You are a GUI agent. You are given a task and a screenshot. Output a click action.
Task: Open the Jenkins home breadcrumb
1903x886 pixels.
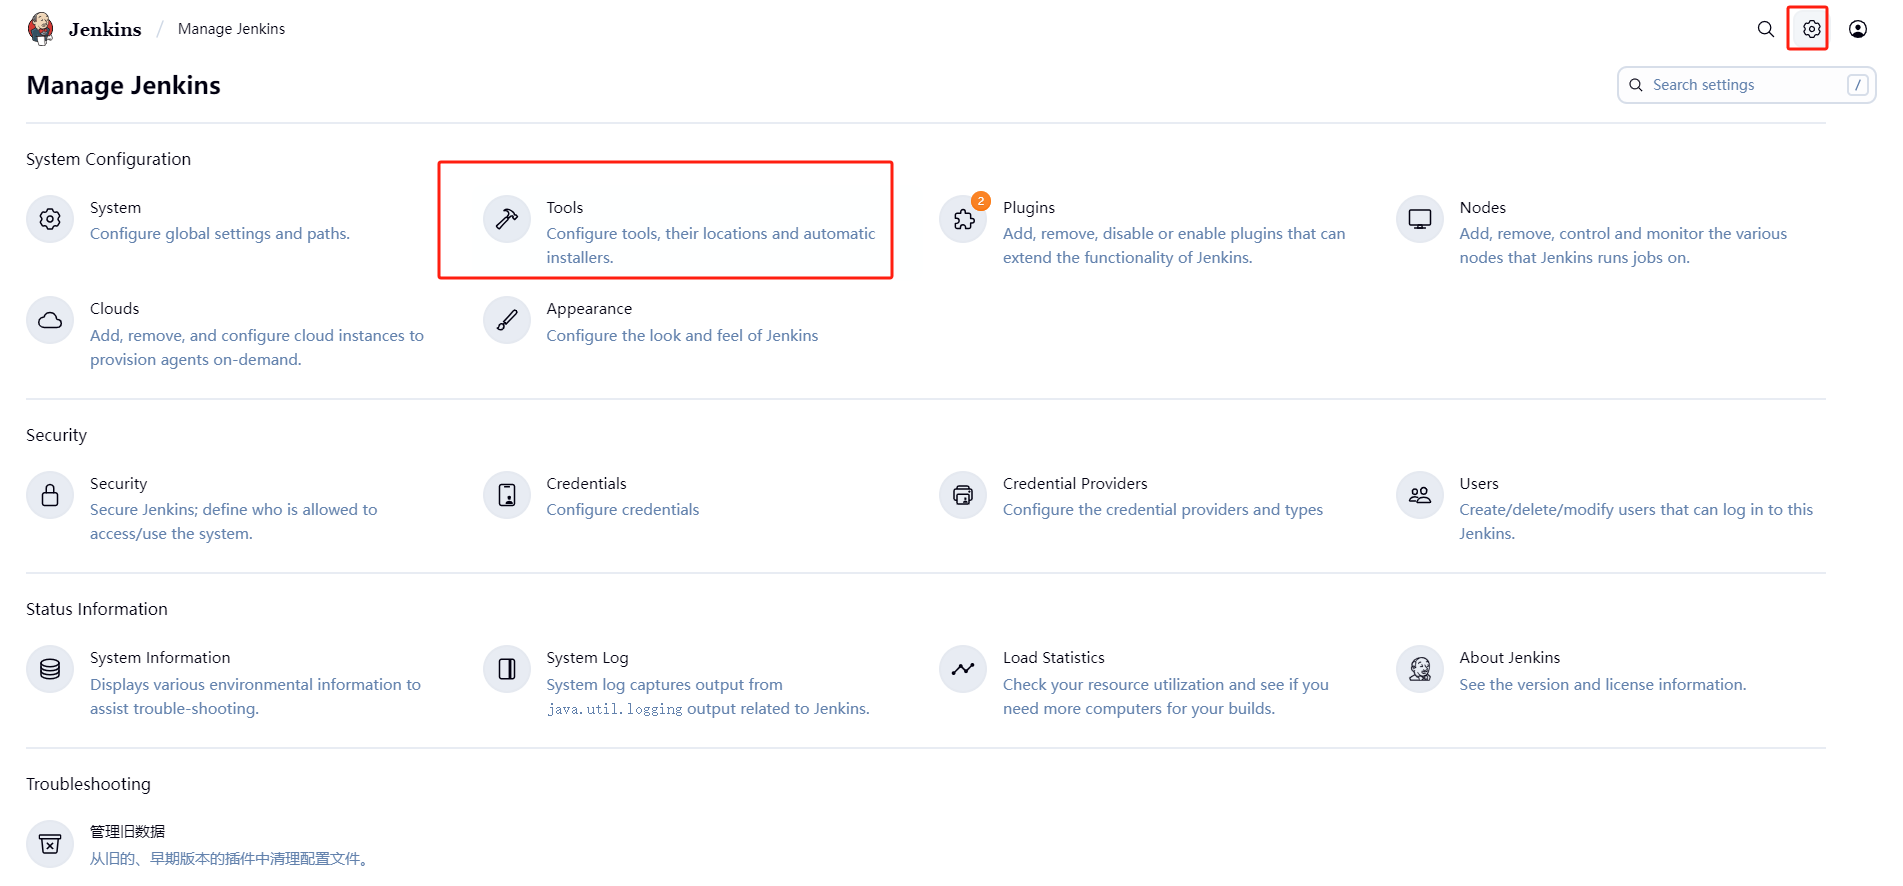(105, 29)
